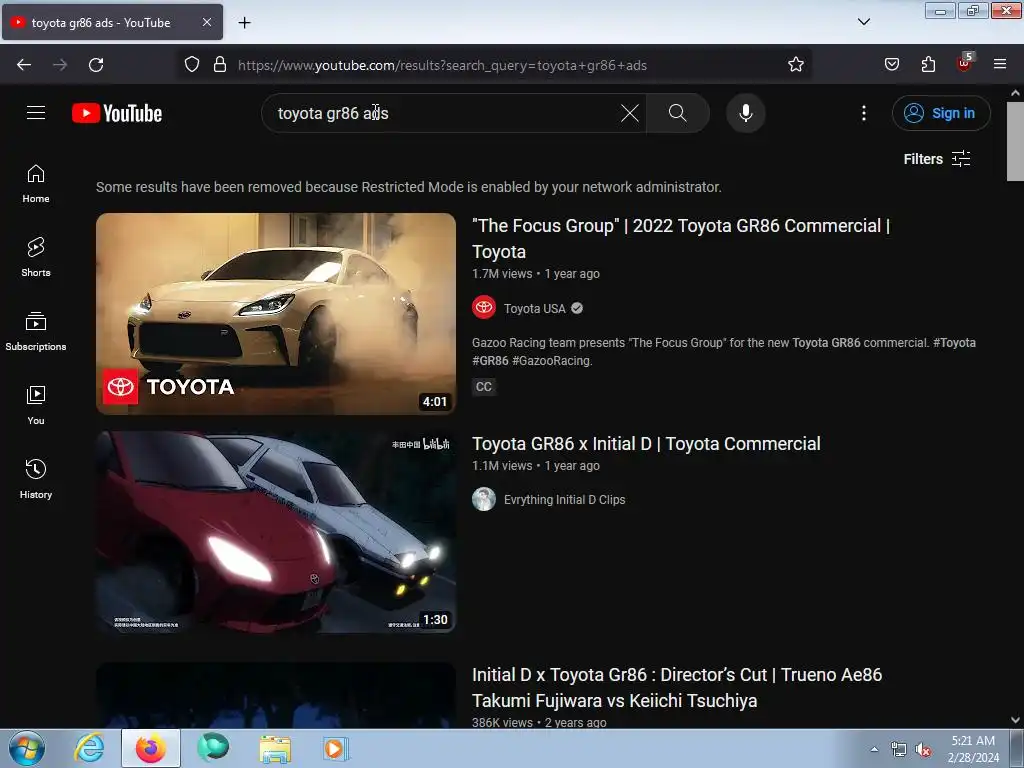Open the tracking protection shield icon
Screen dimensions: 1024x768
click(192, 65)
